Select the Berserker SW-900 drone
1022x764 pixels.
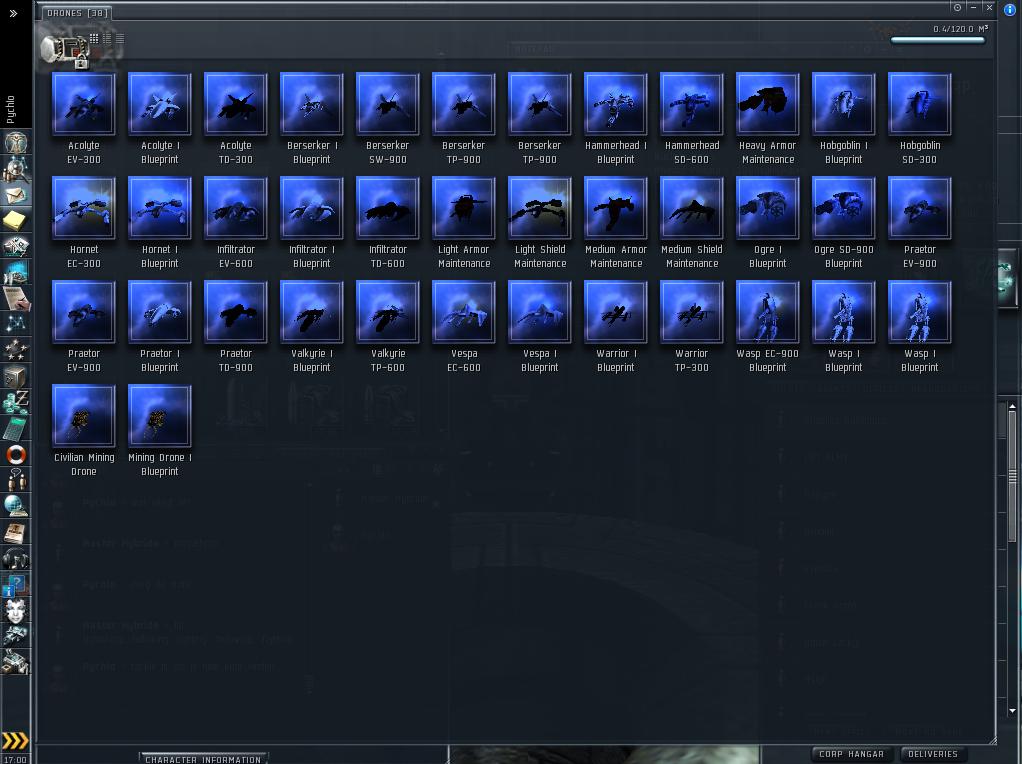[x=387, y=118]
